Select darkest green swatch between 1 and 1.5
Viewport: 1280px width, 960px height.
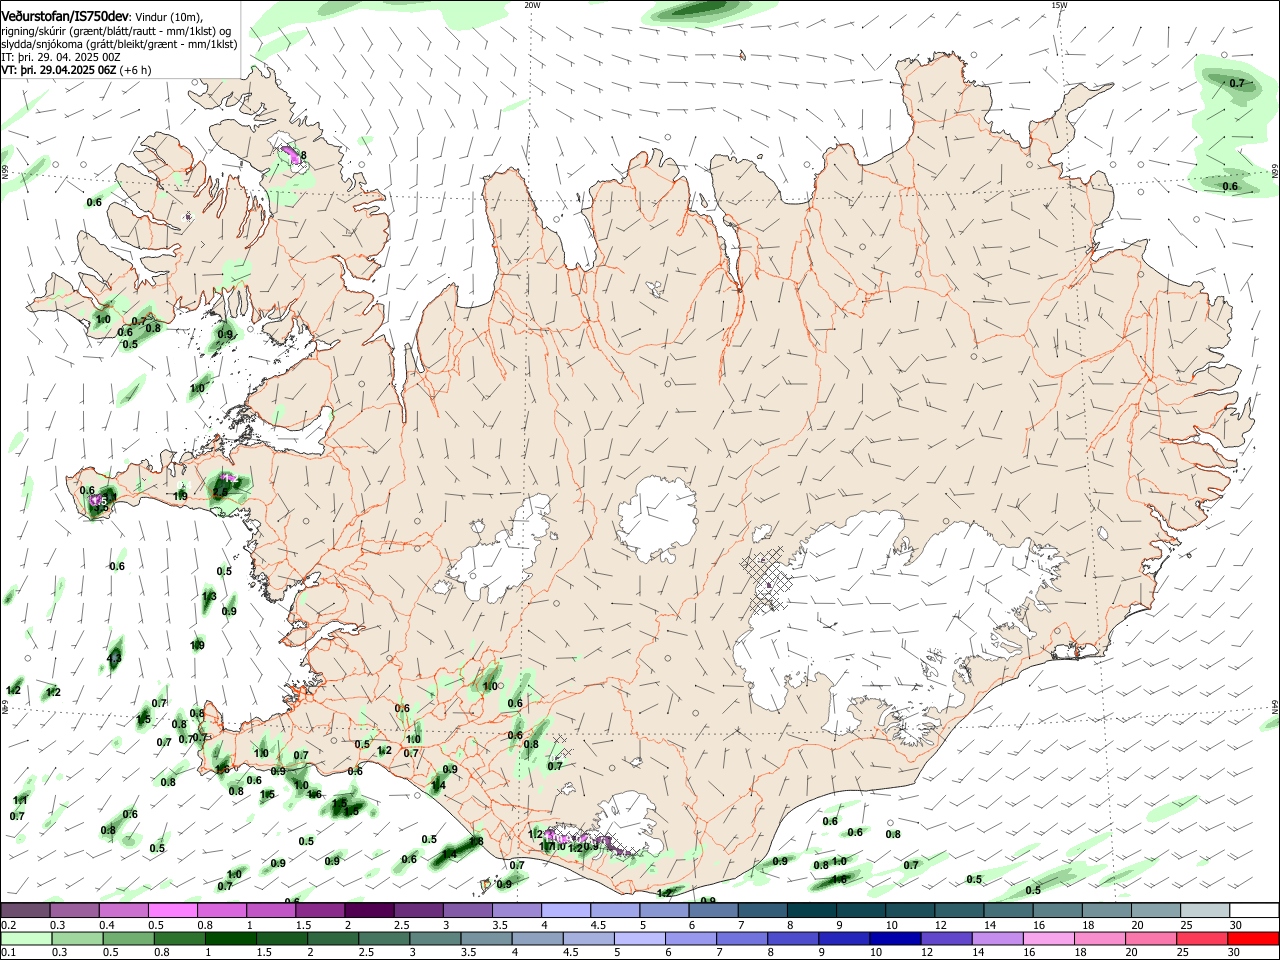[x=230, y=939]
